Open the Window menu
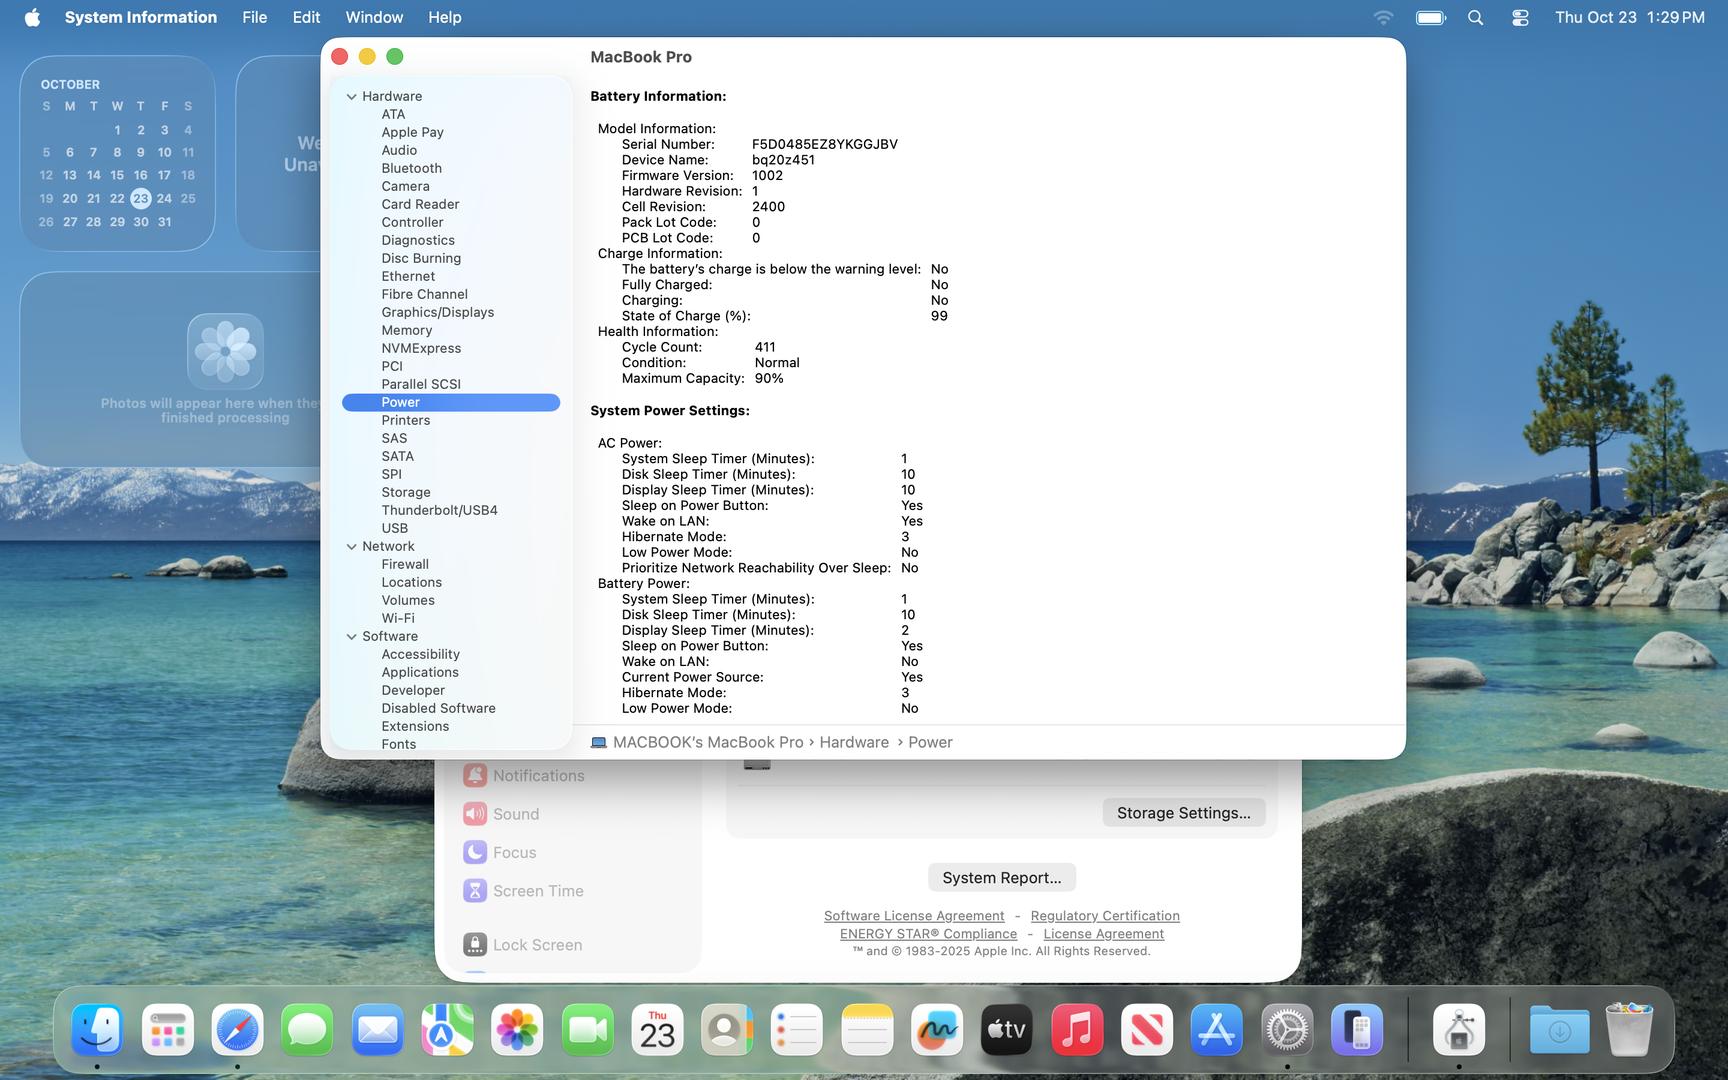 (374, 17)
